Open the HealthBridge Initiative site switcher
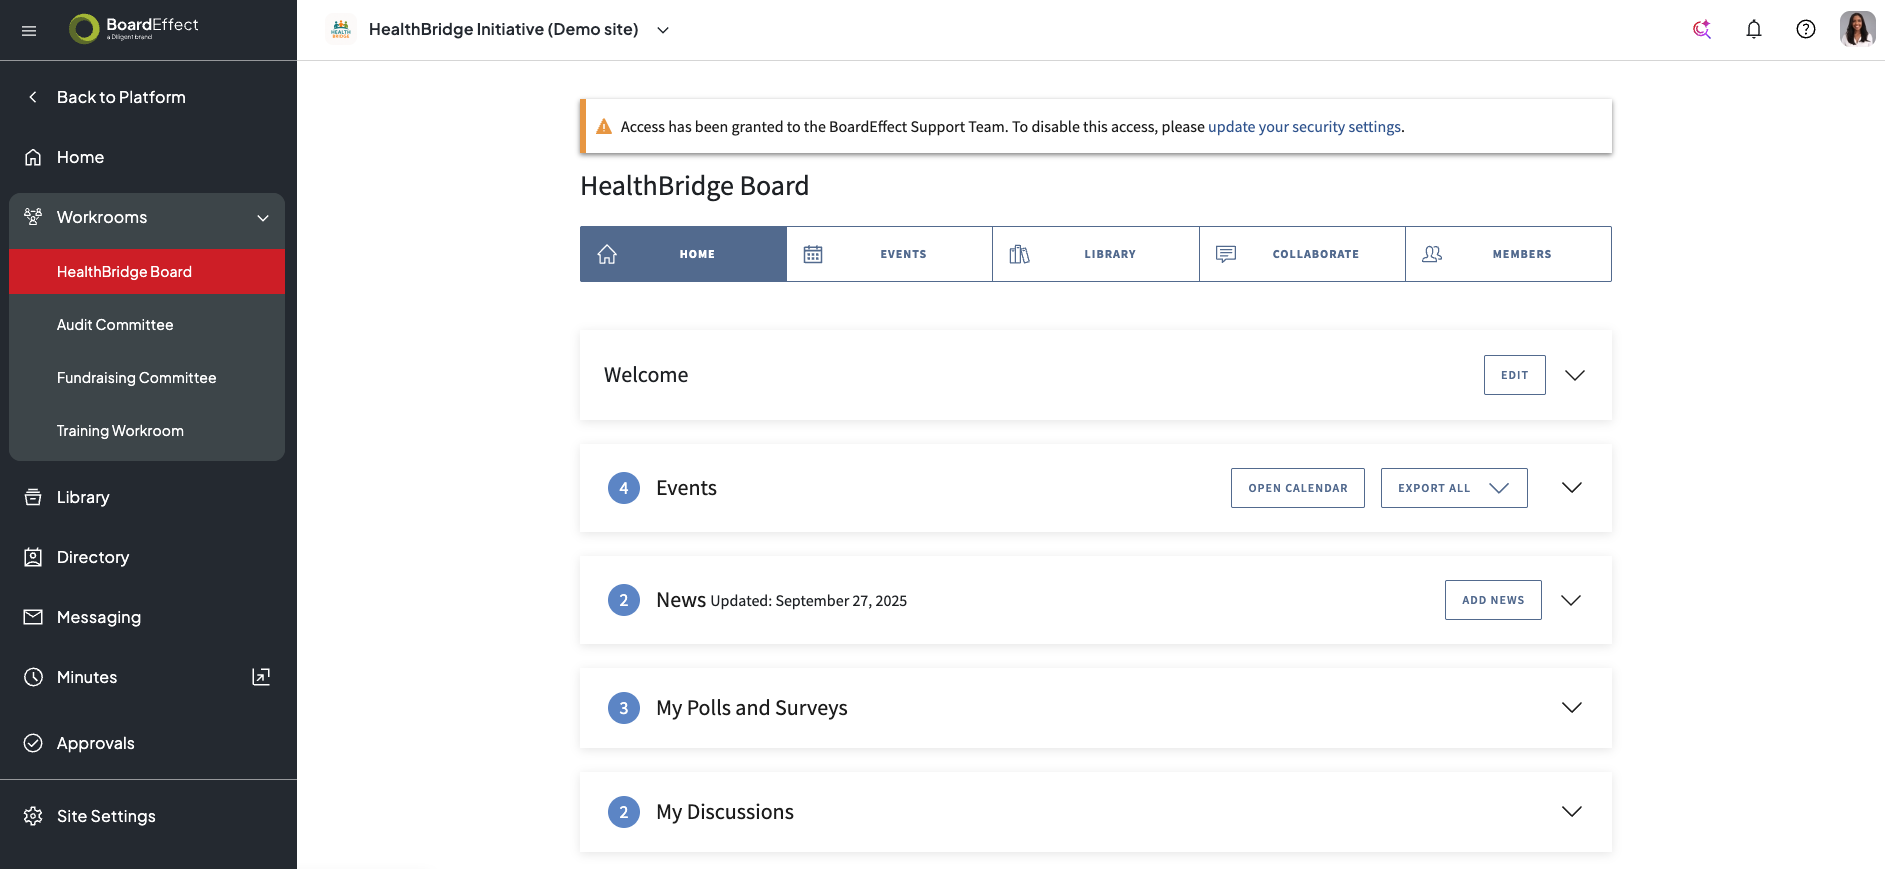 (663, 30)
